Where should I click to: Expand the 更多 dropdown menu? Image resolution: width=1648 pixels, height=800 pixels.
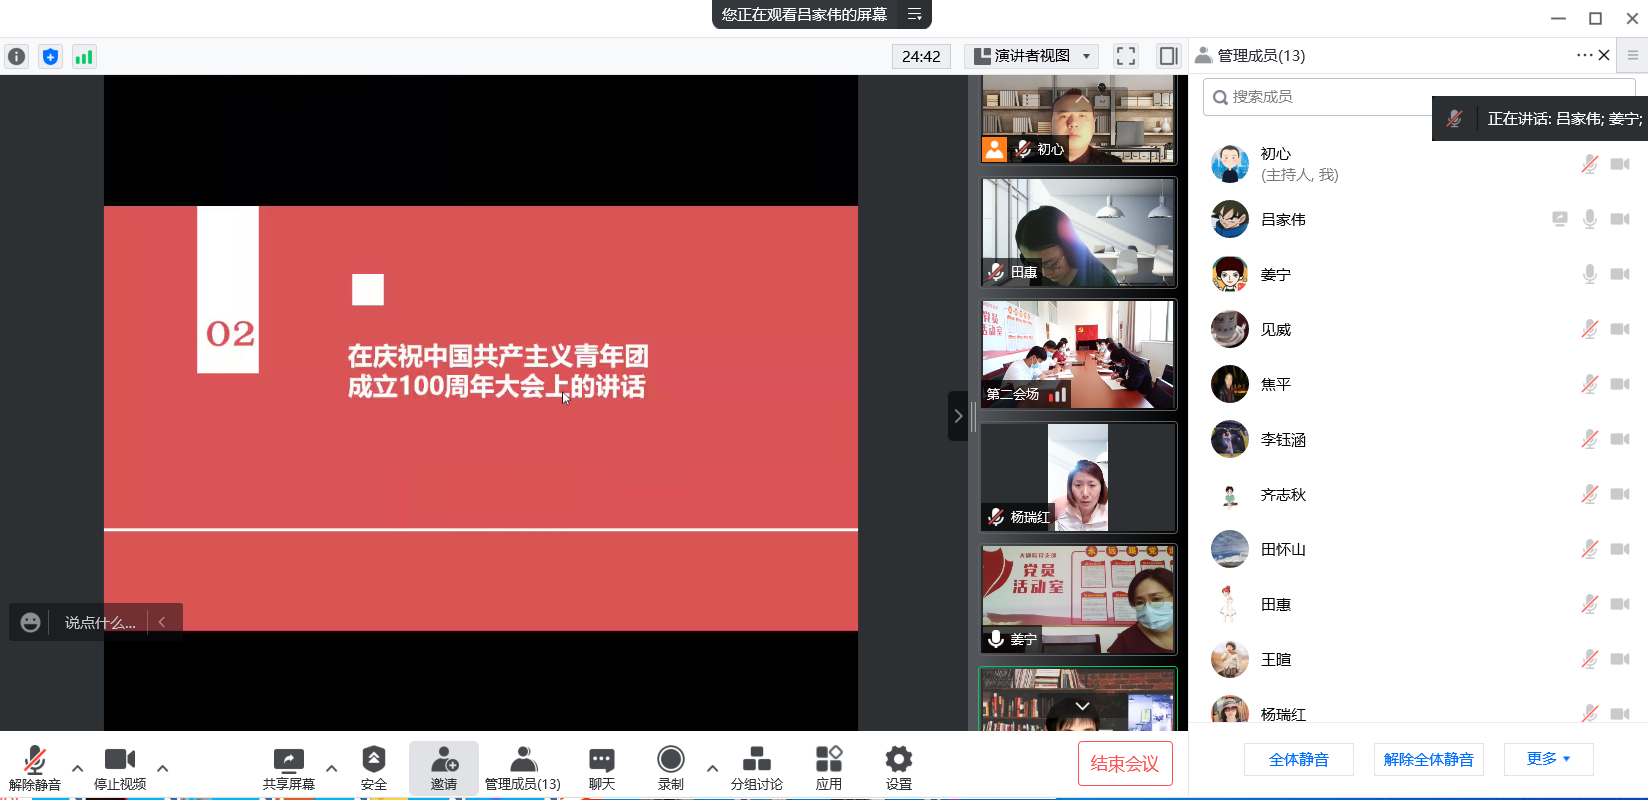click(1547, 759)
